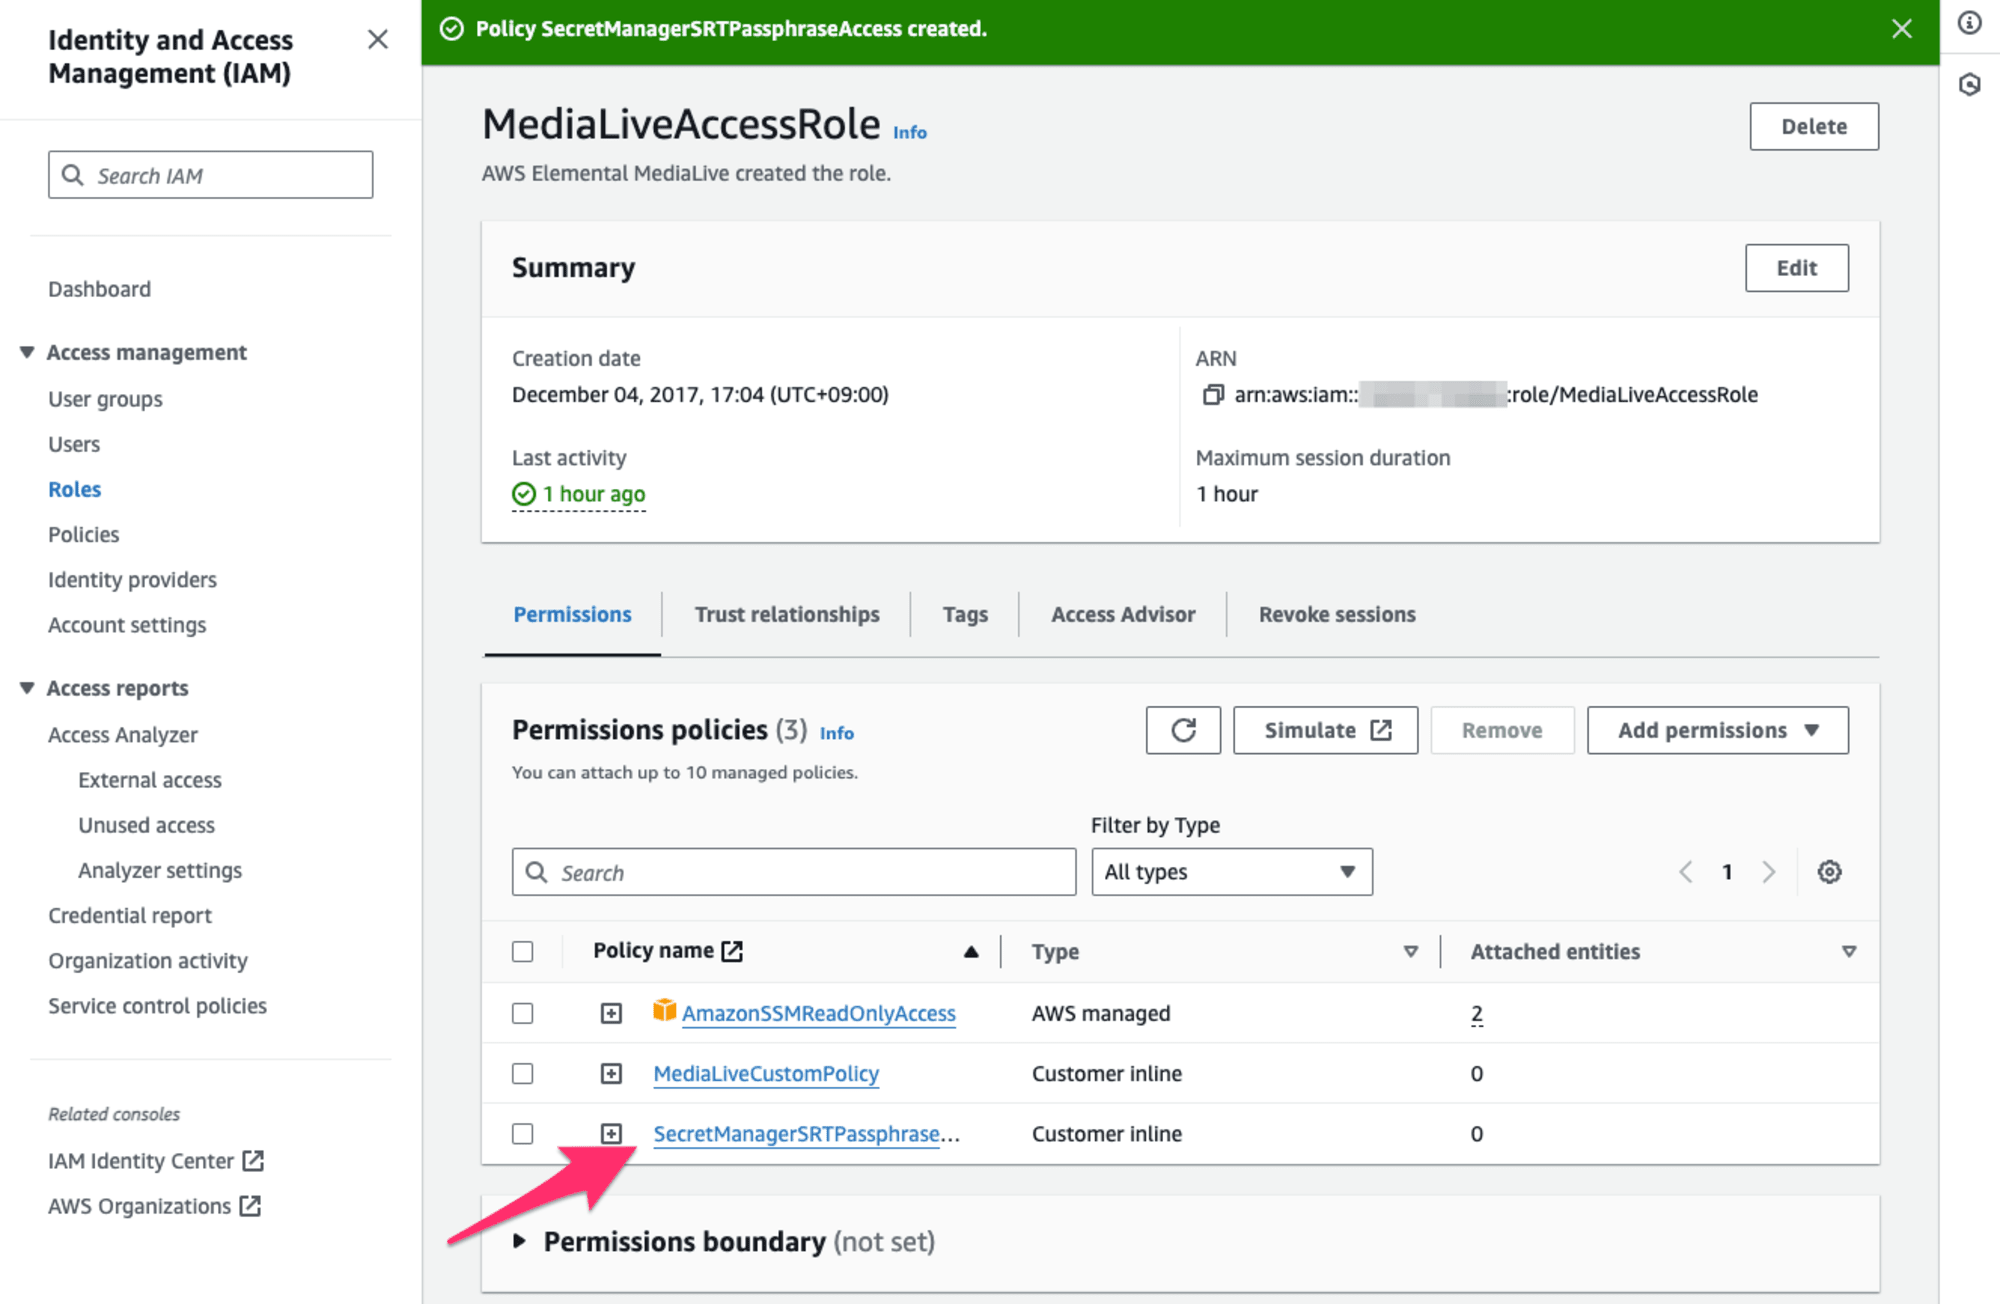Screen dimensions: 2000x1304
Task: Click the Info link next to Permissions policies
Action: click(837, 733)
